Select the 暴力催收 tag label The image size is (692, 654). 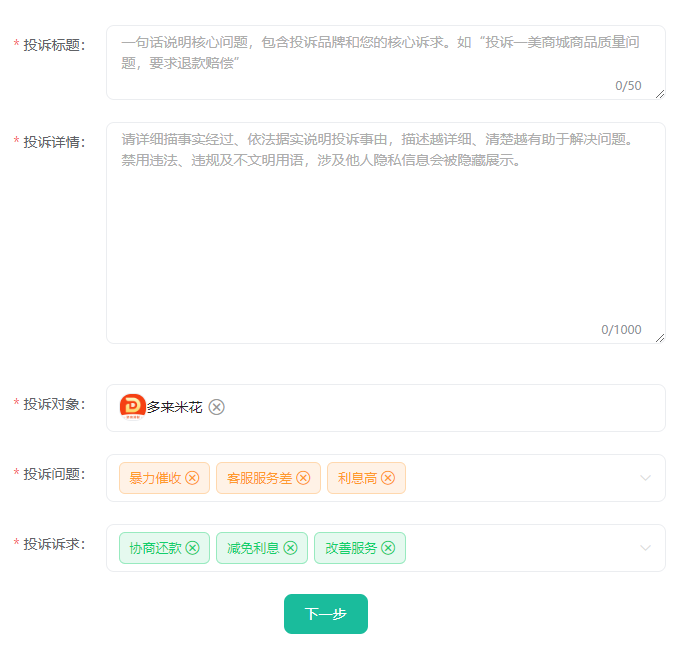(155, 478)
